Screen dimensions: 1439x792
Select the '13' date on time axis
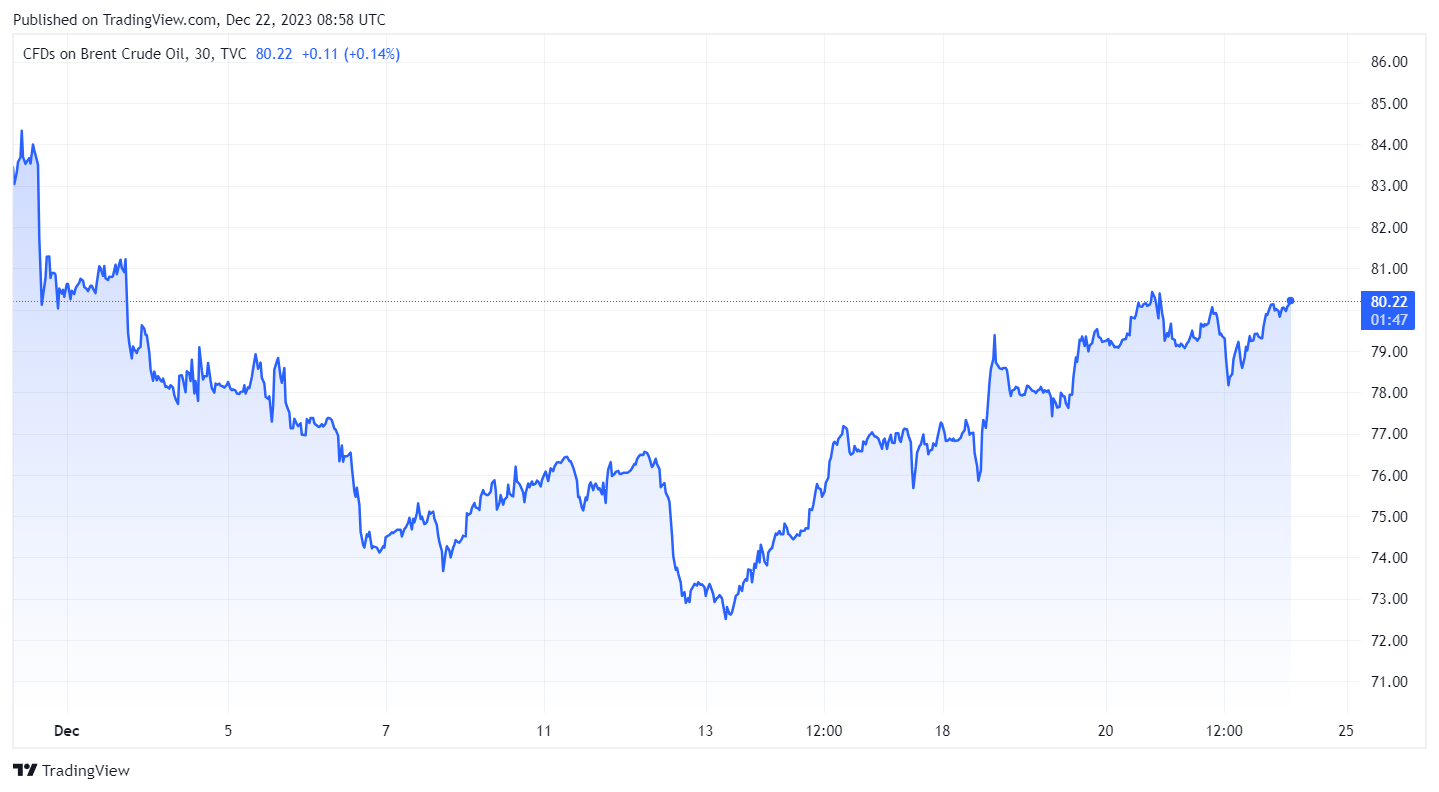pyautogui.click(x=706, y=731)
